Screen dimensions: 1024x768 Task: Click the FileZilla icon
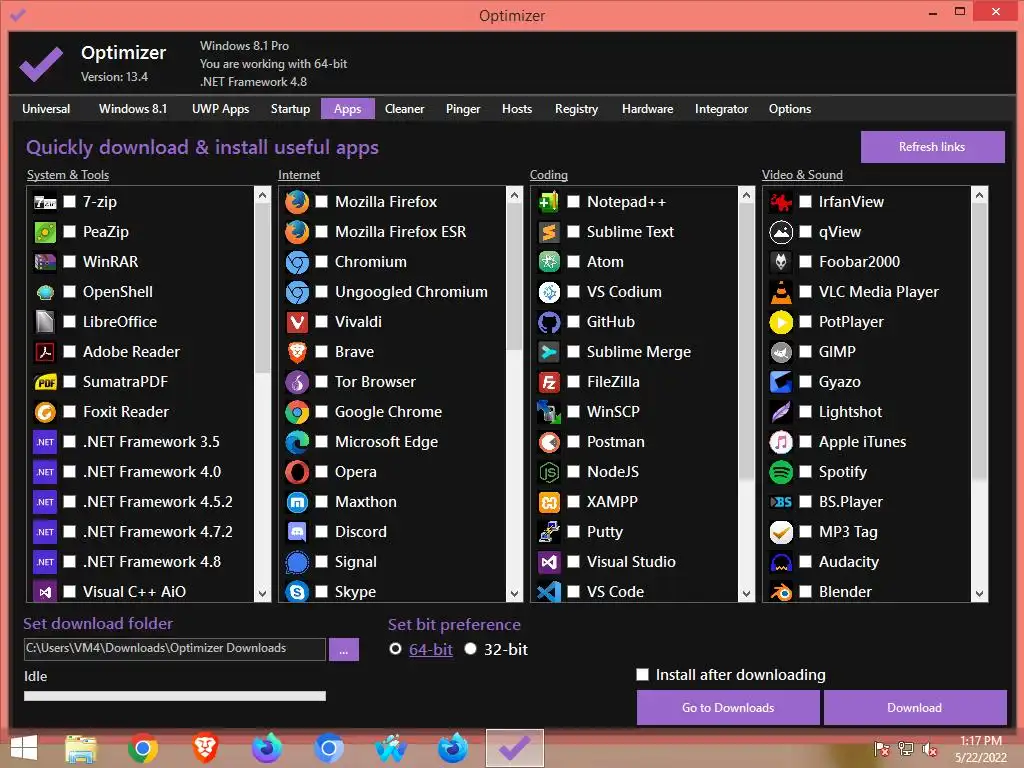pyautogui.click(x=549, y=382)
